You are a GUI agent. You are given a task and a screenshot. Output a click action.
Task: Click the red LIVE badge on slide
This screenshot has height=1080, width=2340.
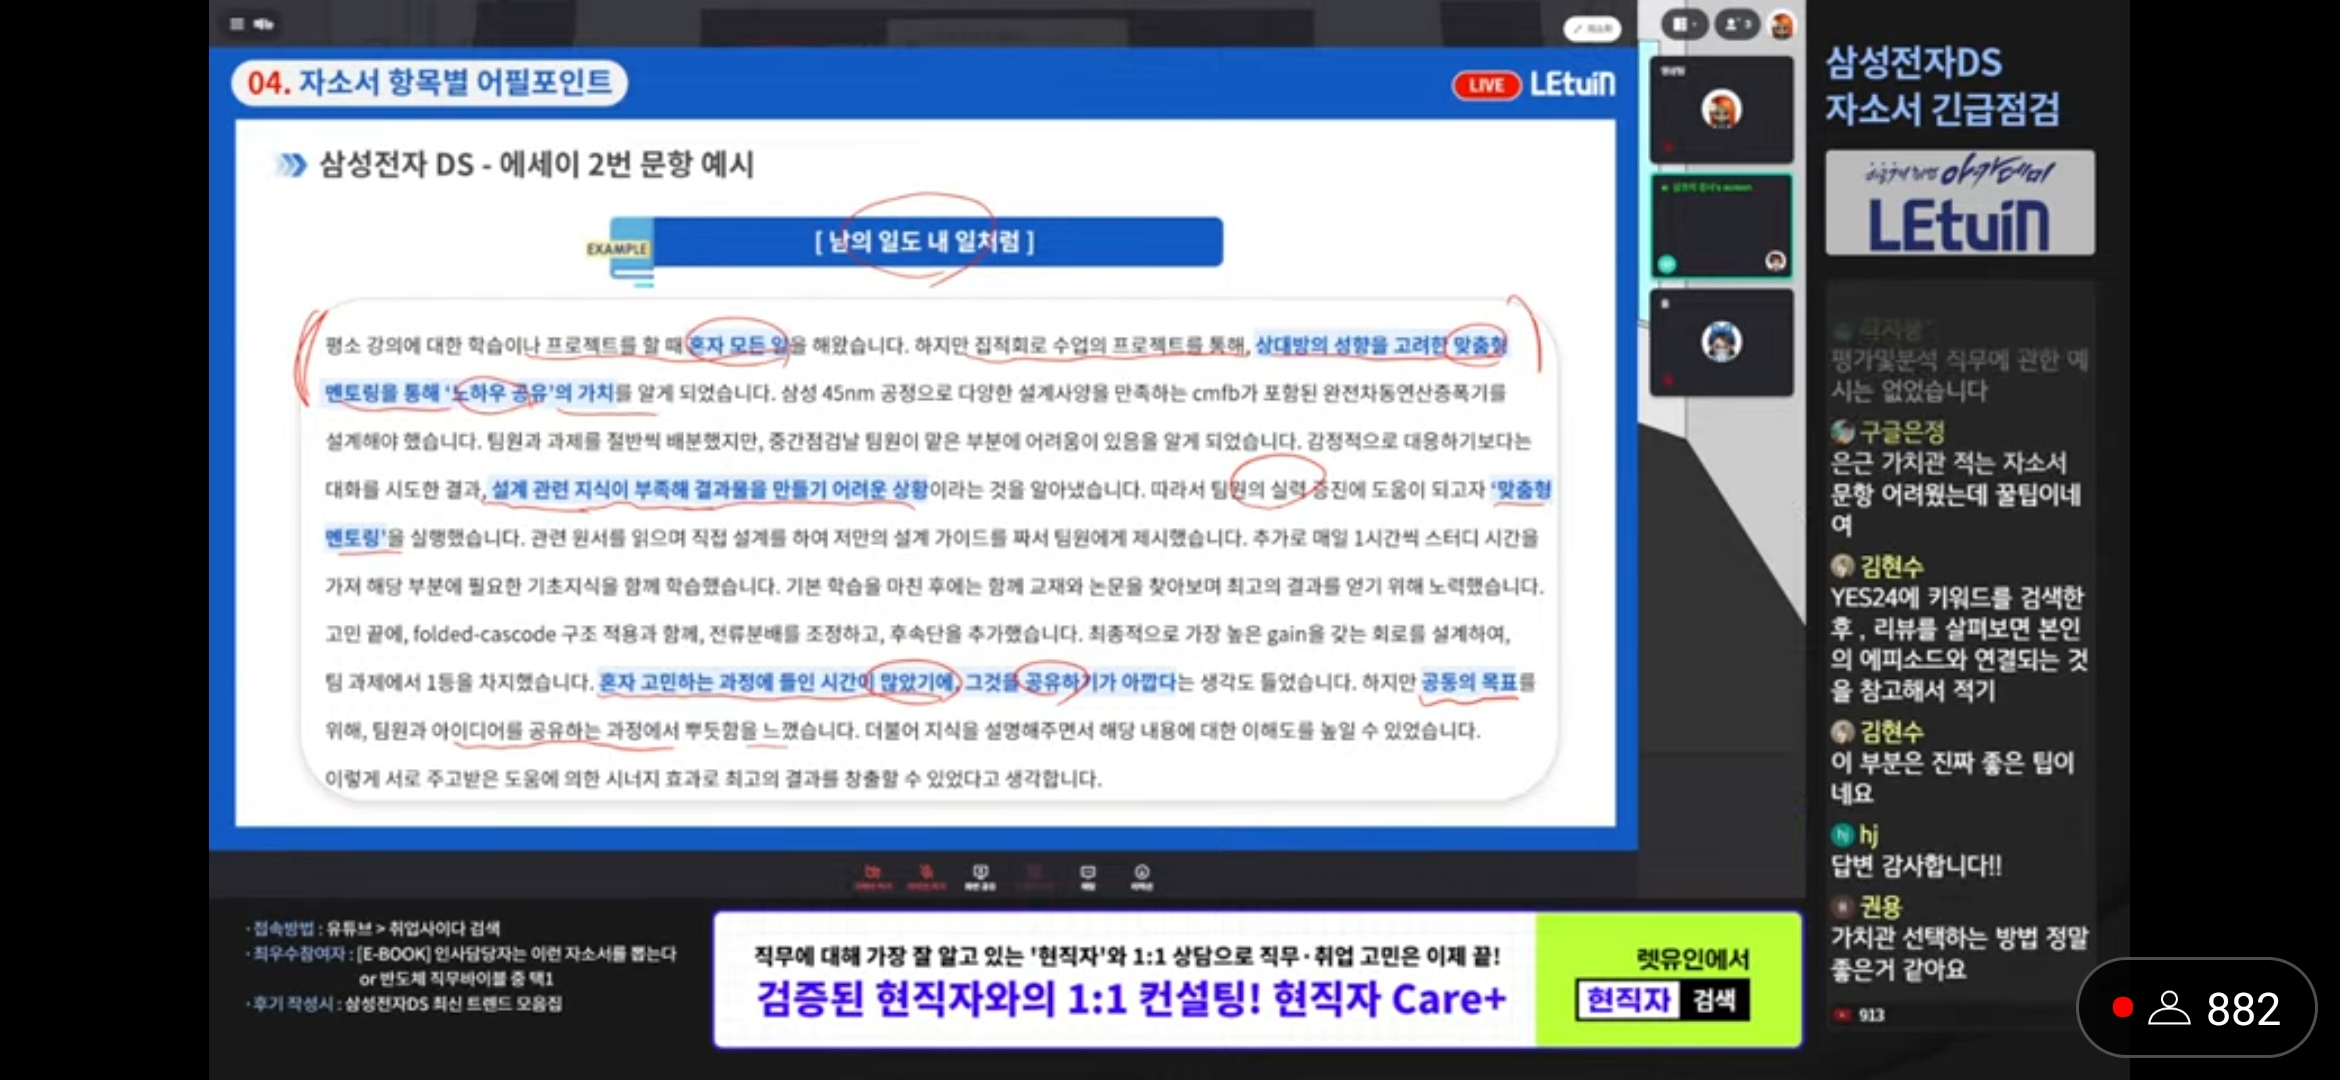tap(1486, 85)
